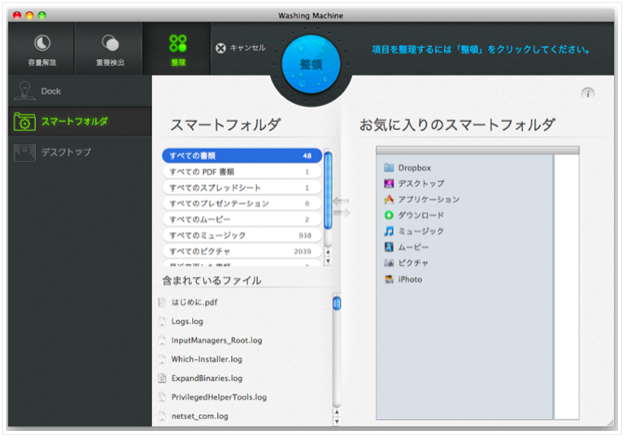Select file ExpandBinaries.log

click(x=206, y=379)
